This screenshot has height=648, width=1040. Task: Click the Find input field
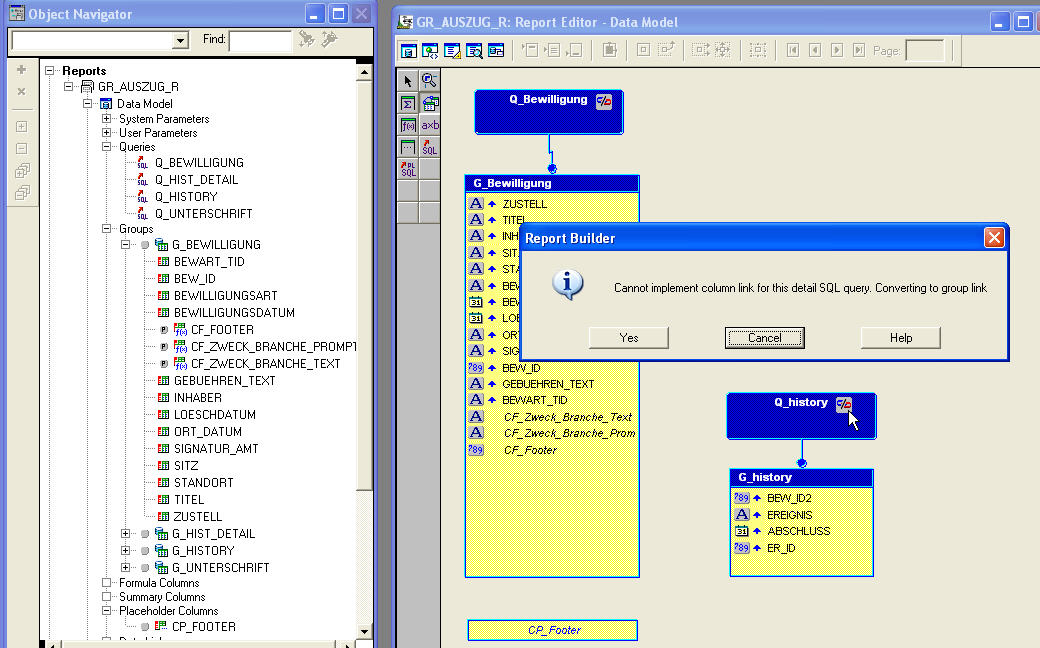[260, 40]
